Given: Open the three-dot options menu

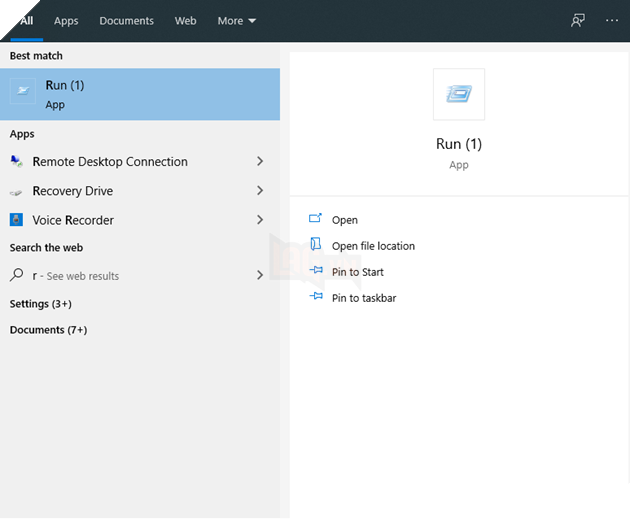Looking at the screenshot, I should (612, 20).
